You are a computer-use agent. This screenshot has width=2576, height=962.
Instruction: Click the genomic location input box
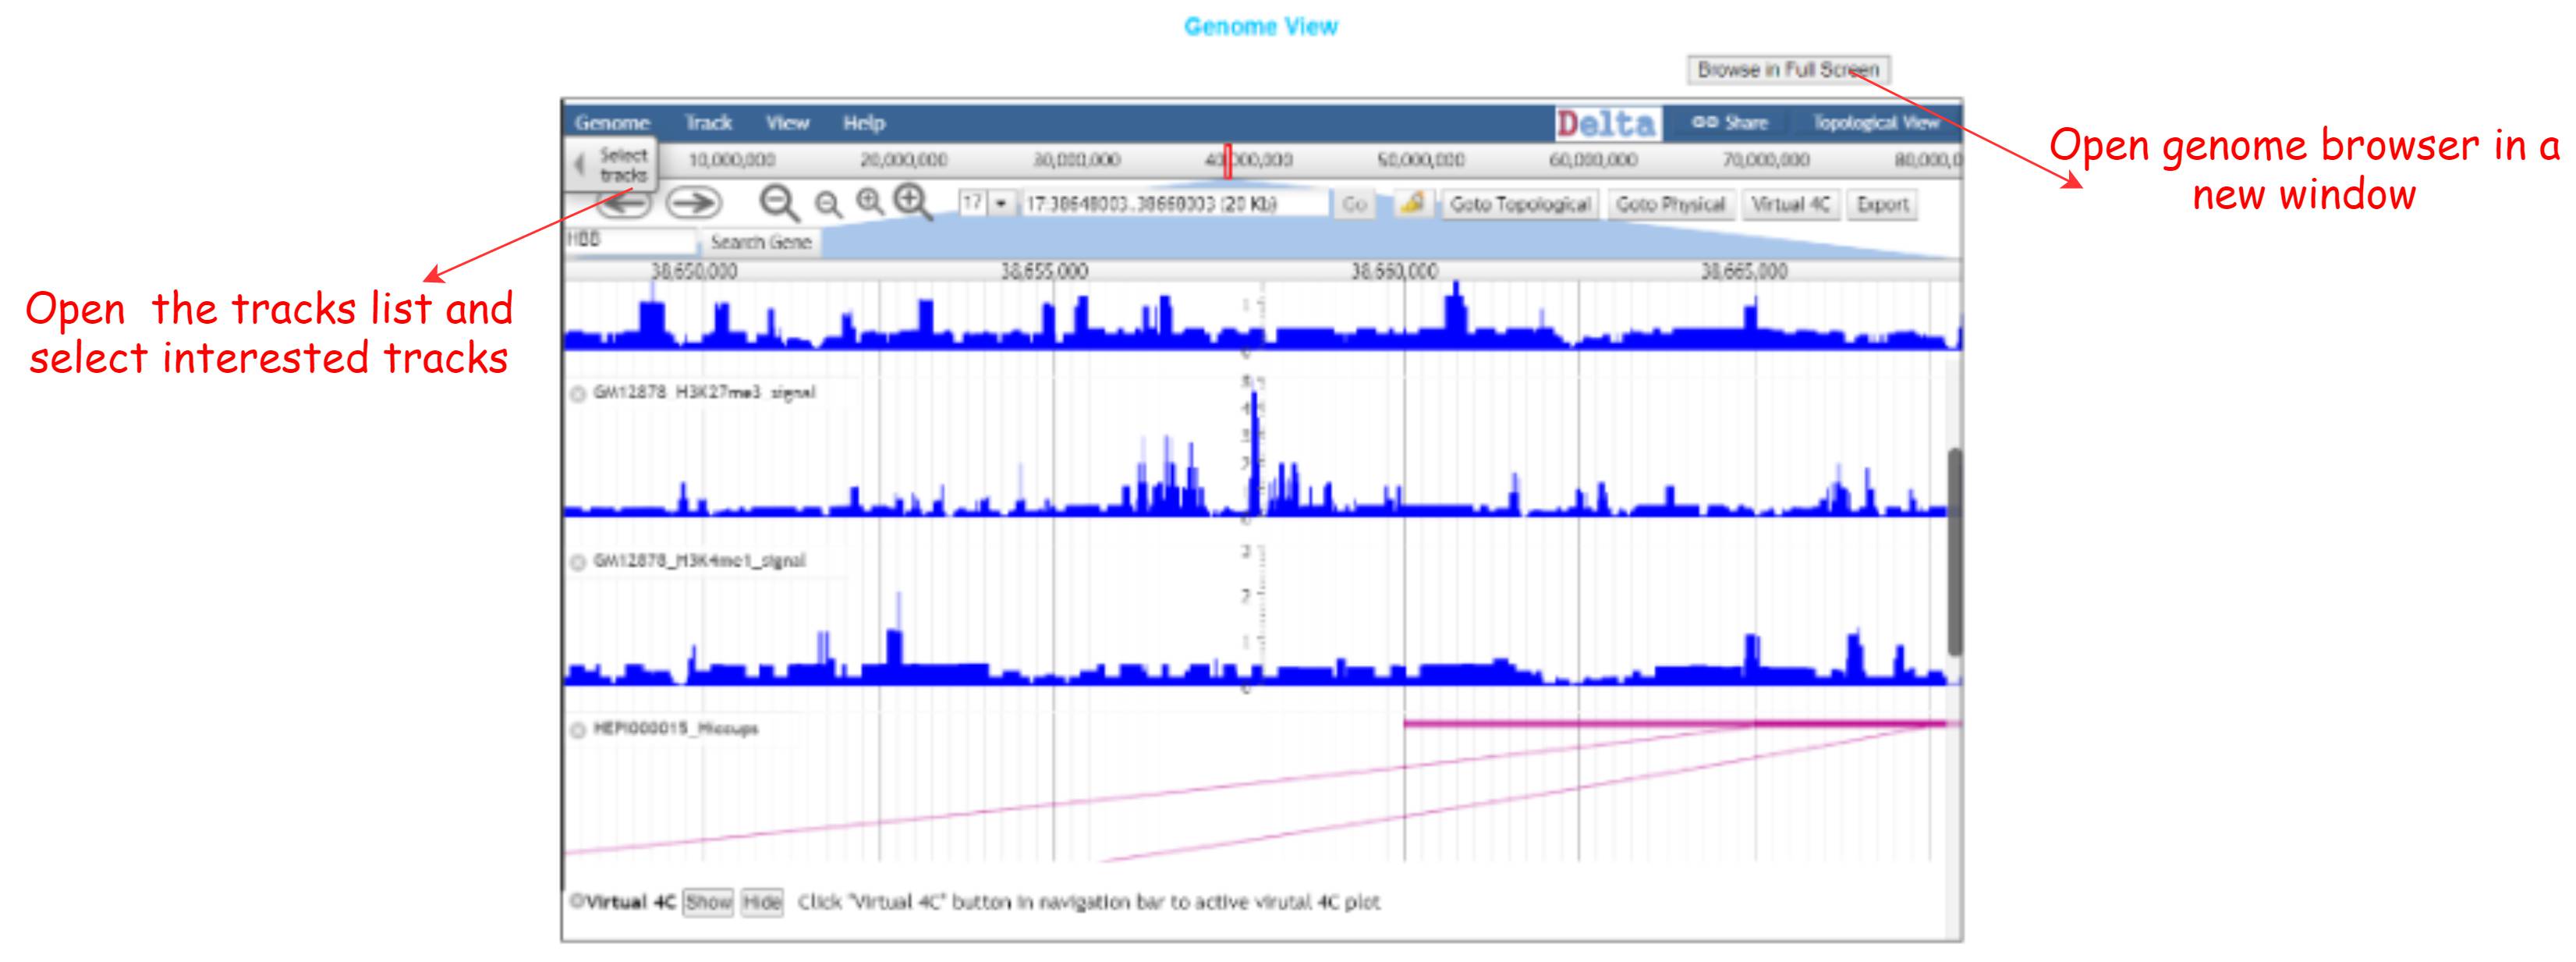pyautogui.click(x=1174, y=204)
